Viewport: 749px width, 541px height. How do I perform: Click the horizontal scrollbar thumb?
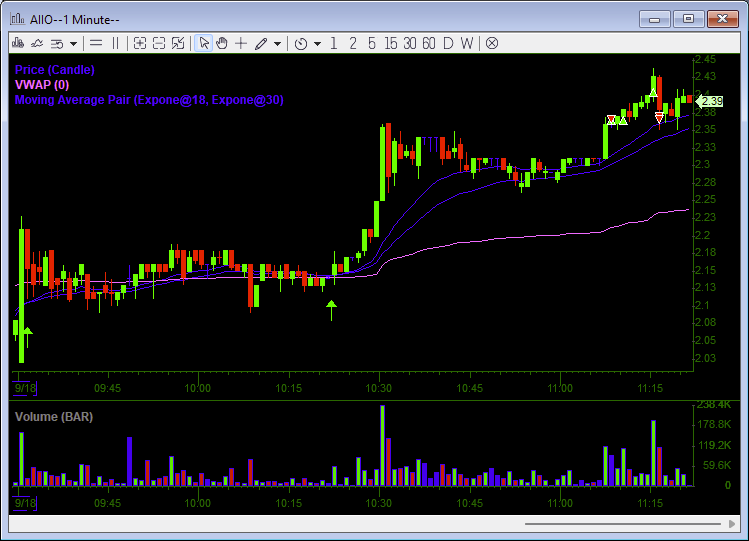[622, 524]
